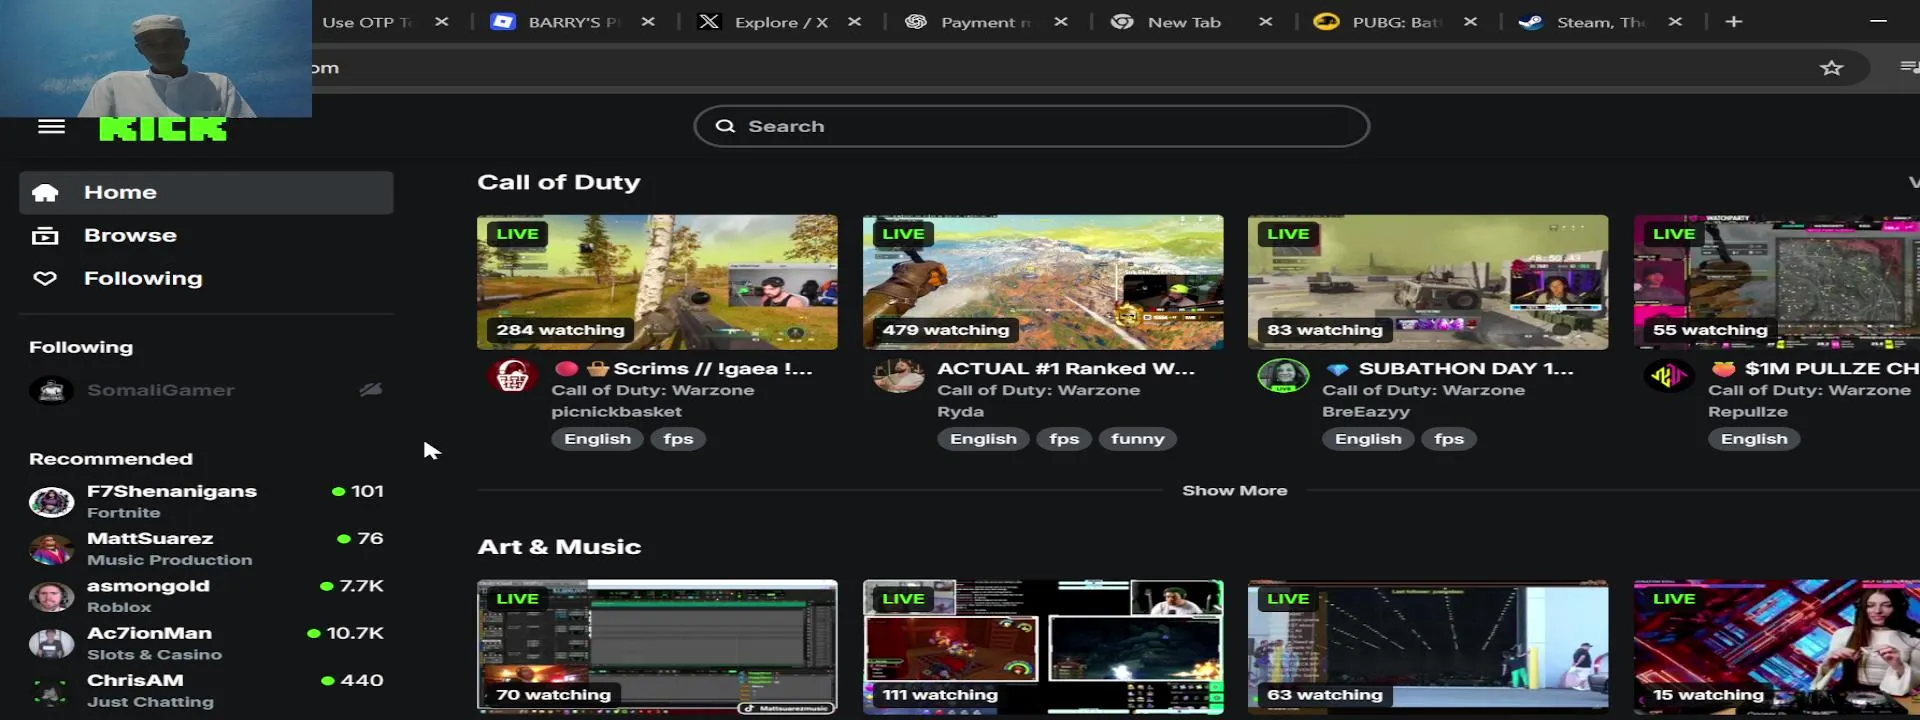Open picnickbasket streamer avatar
1920x720 pixels.
[512, 377]
